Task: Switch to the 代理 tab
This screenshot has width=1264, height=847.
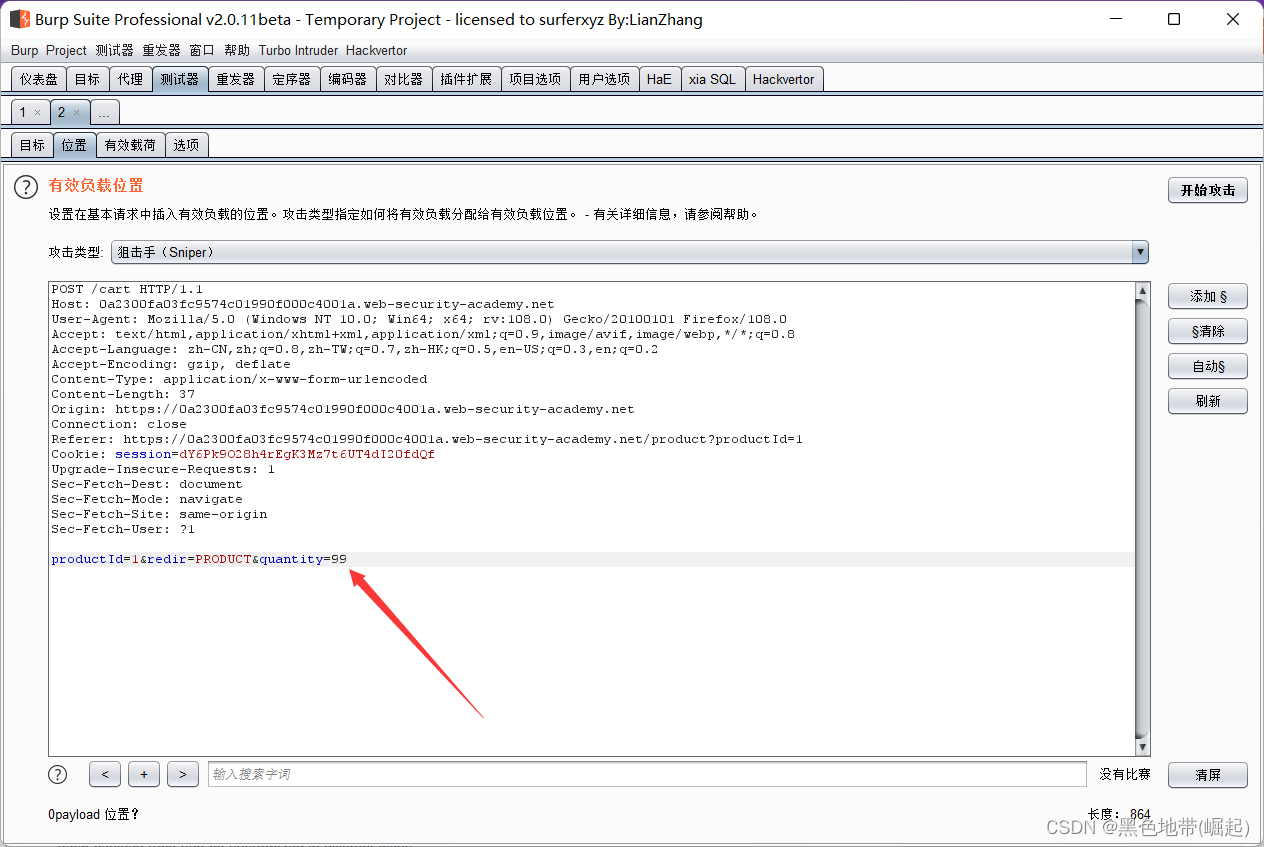Action: [x=130, y=79]
